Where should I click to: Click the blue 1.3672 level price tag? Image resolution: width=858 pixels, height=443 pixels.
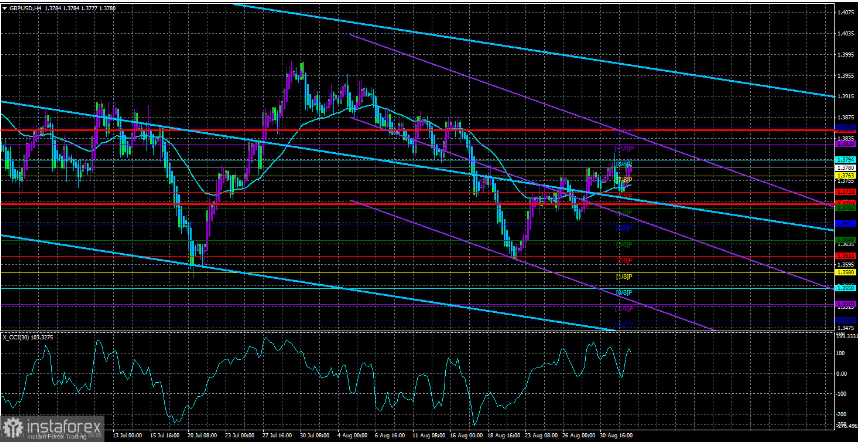(x=845, y=224)
